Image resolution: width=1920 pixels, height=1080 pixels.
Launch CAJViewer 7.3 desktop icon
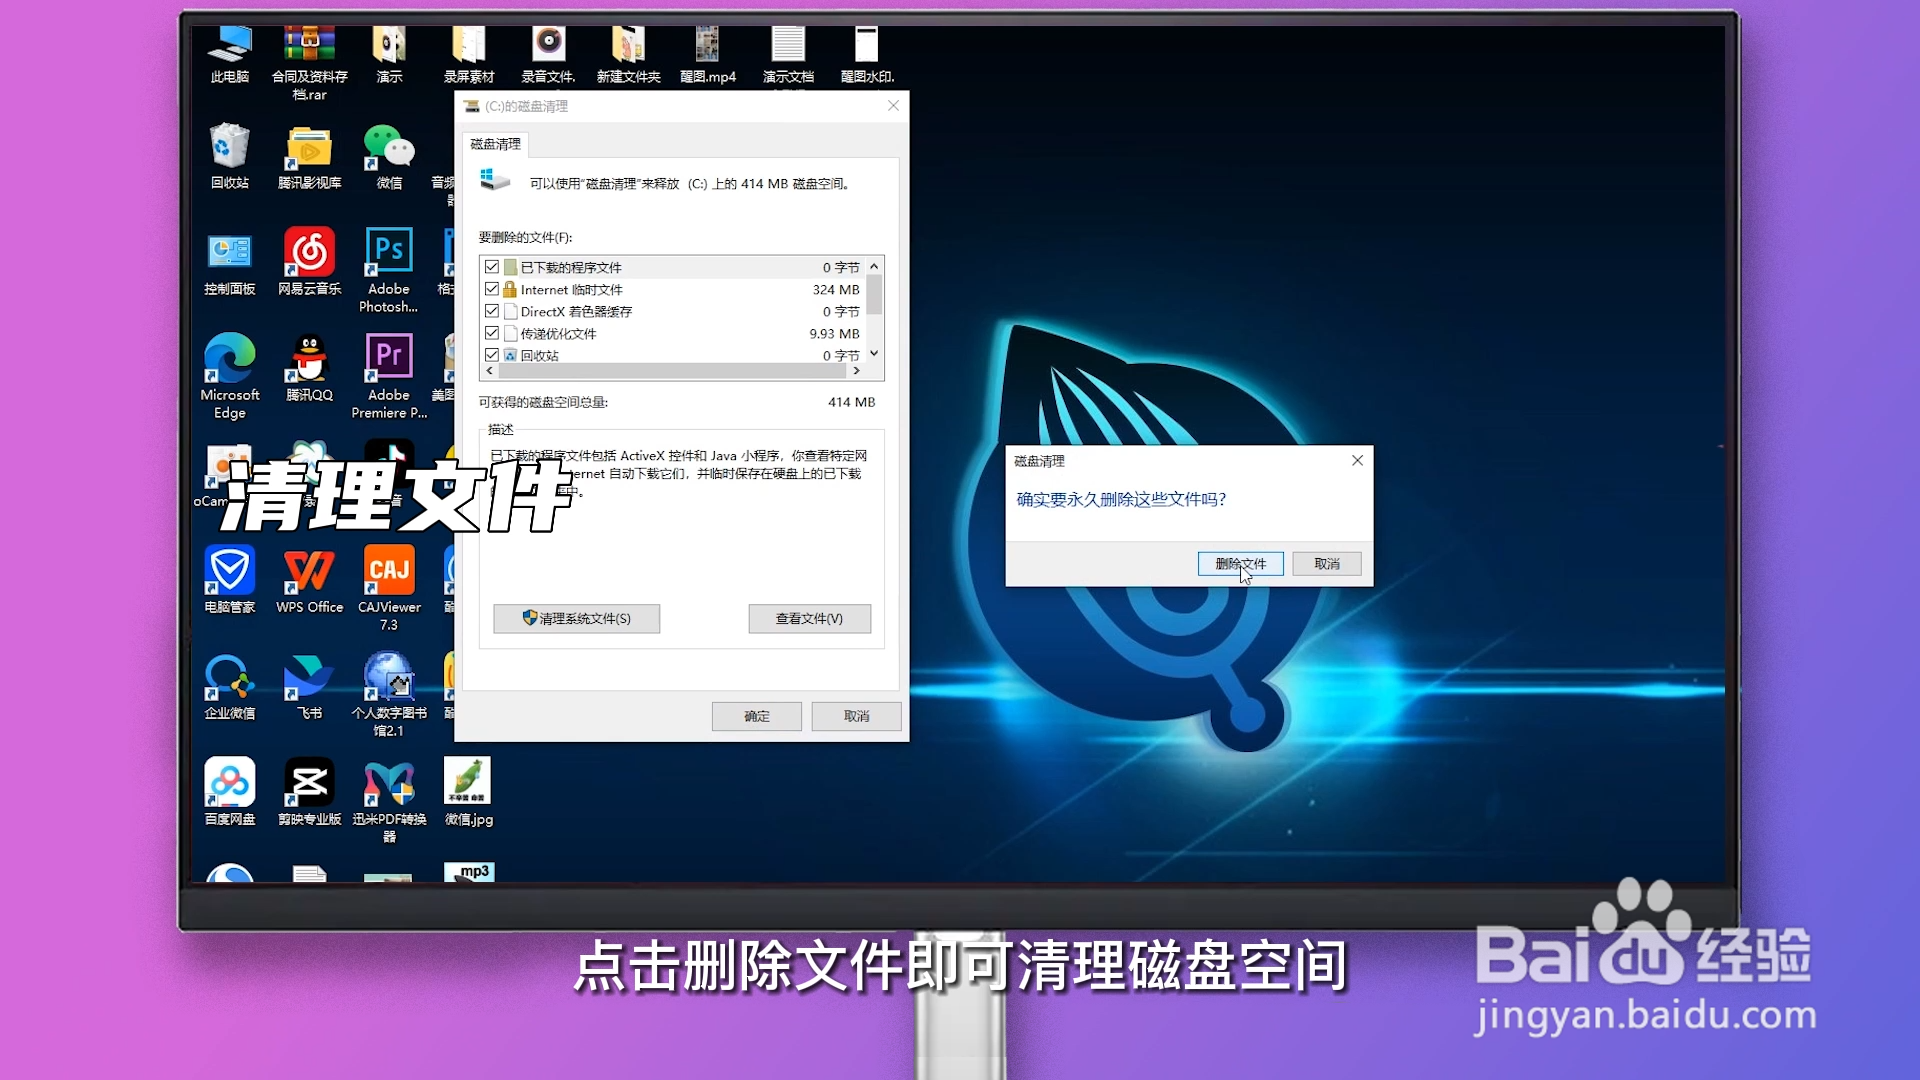(389, 588)
